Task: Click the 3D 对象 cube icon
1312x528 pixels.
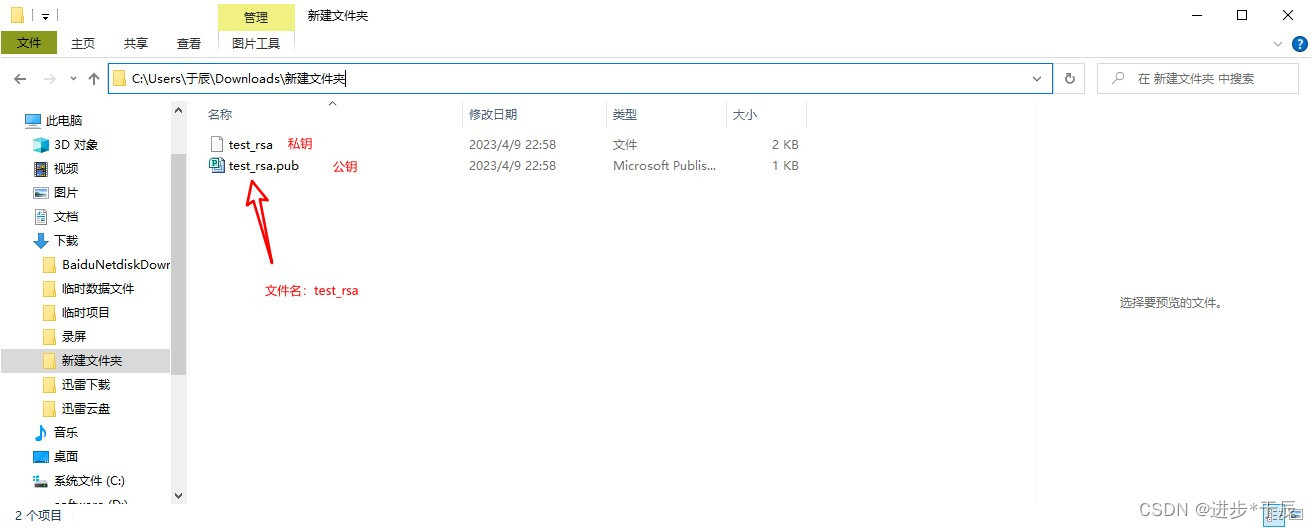Action: pyautogui.click(x=41, y=145)
